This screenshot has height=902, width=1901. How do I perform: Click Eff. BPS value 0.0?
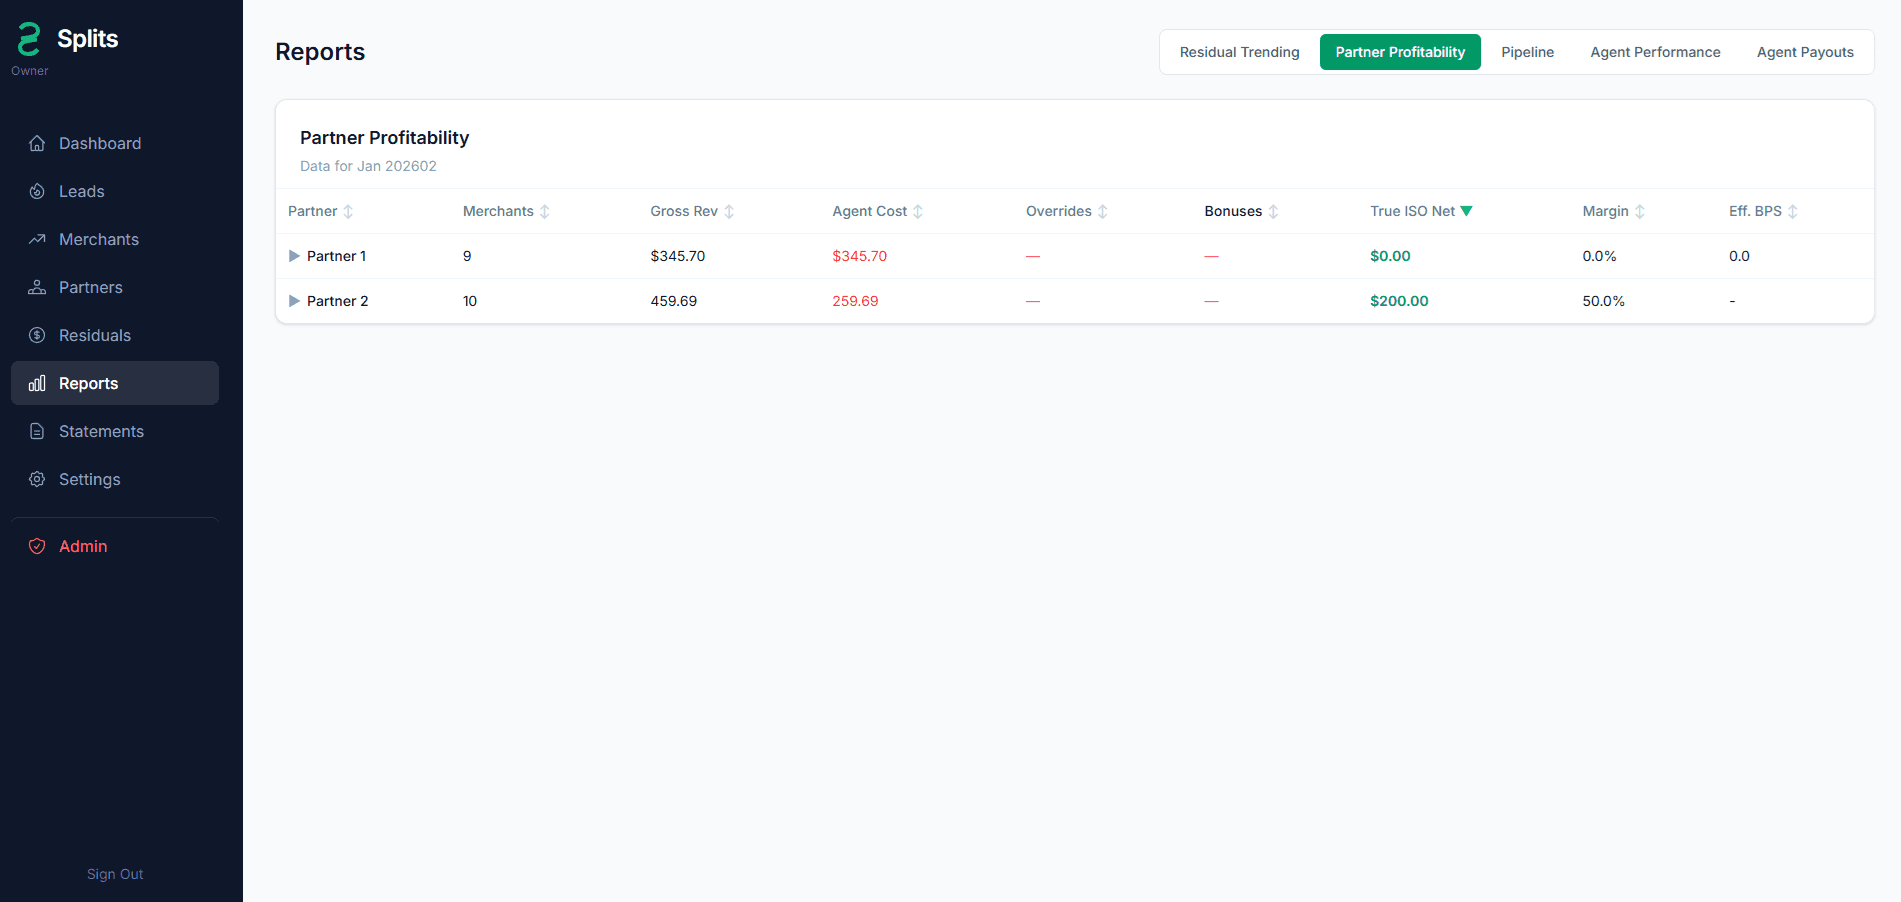pos(1739,256)
